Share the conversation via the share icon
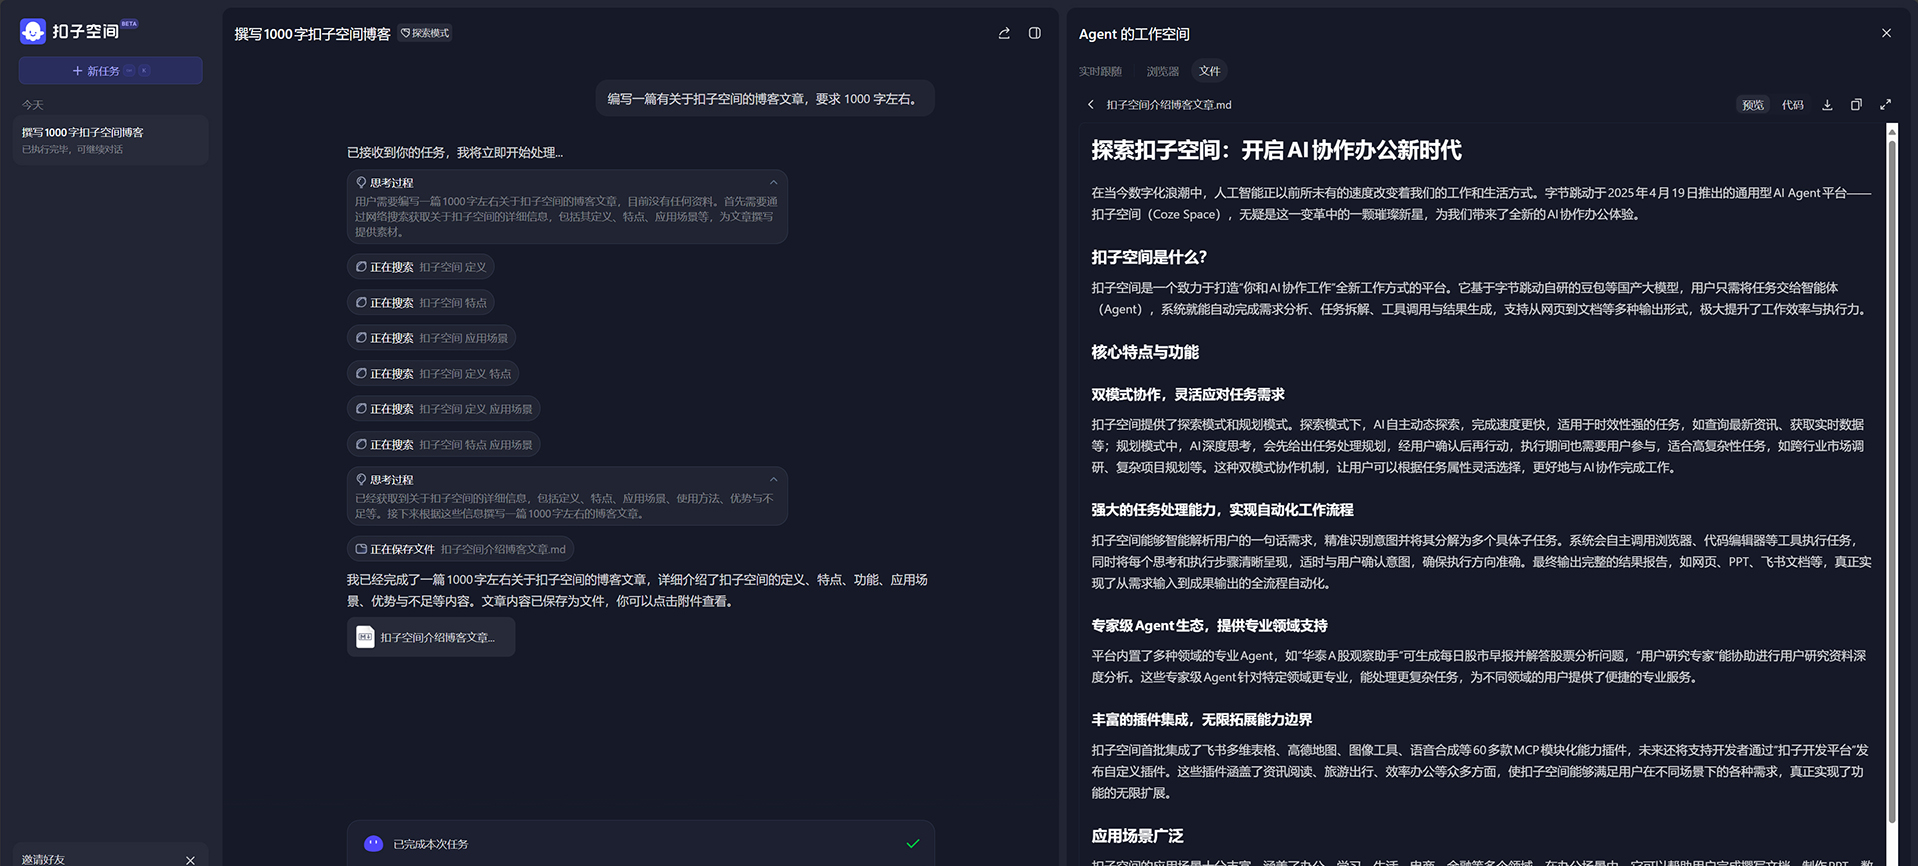This screenshot has width=1918, height=866. [x=1004, y=33]
